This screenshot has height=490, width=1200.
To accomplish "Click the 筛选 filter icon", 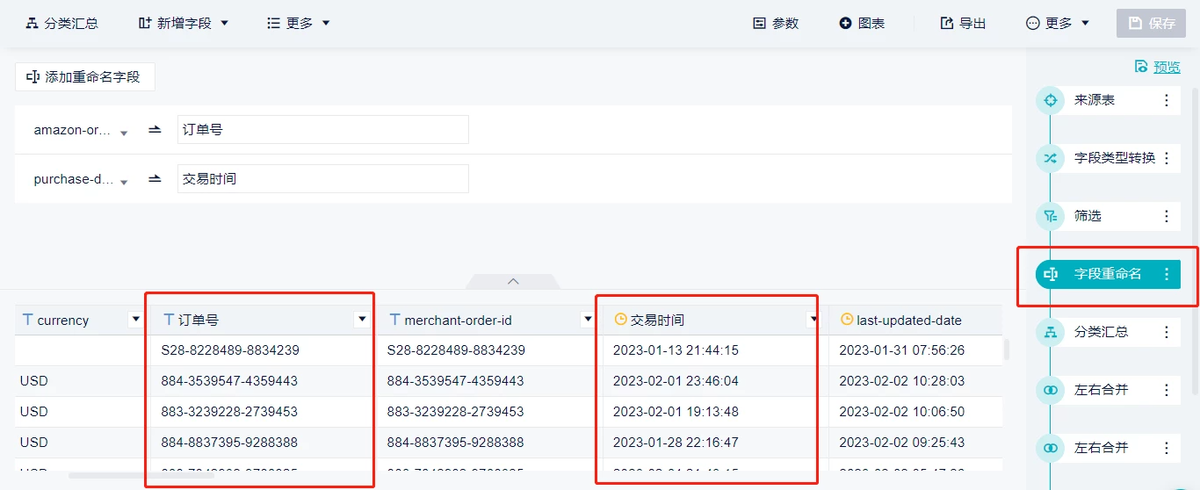I will [x=1050, y=216].
